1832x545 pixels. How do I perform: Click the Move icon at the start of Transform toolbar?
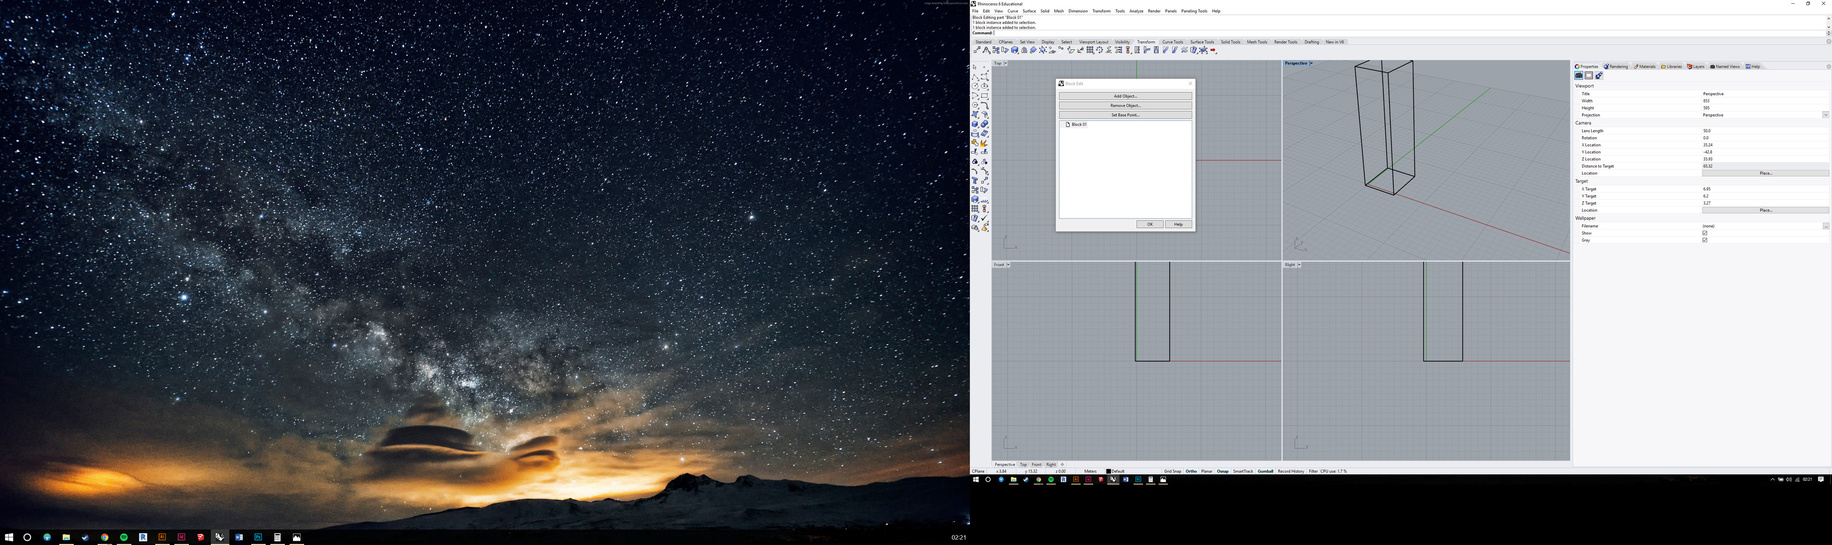tap(977, 50)
